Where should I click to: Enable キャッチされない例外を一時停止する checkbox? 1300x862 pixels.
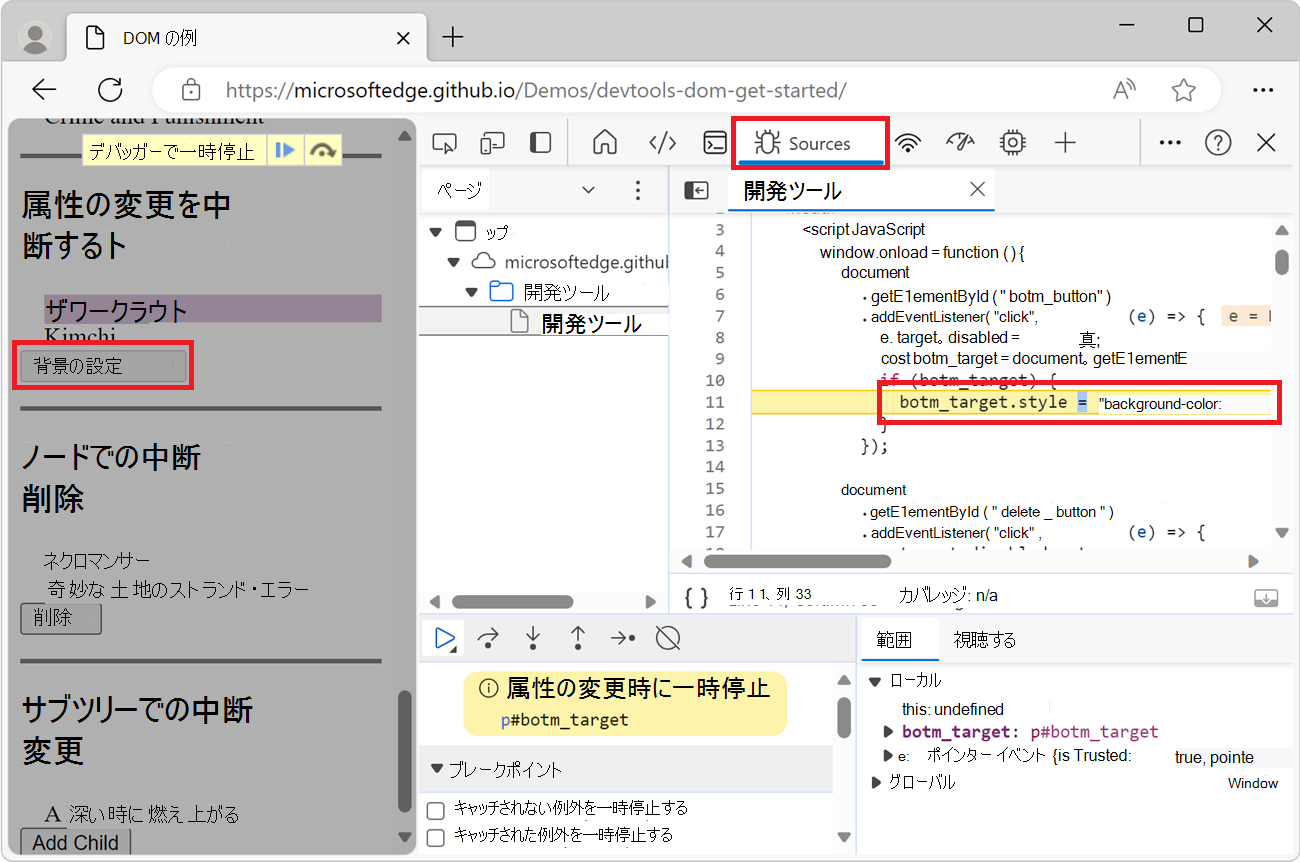tap(435, 811)
